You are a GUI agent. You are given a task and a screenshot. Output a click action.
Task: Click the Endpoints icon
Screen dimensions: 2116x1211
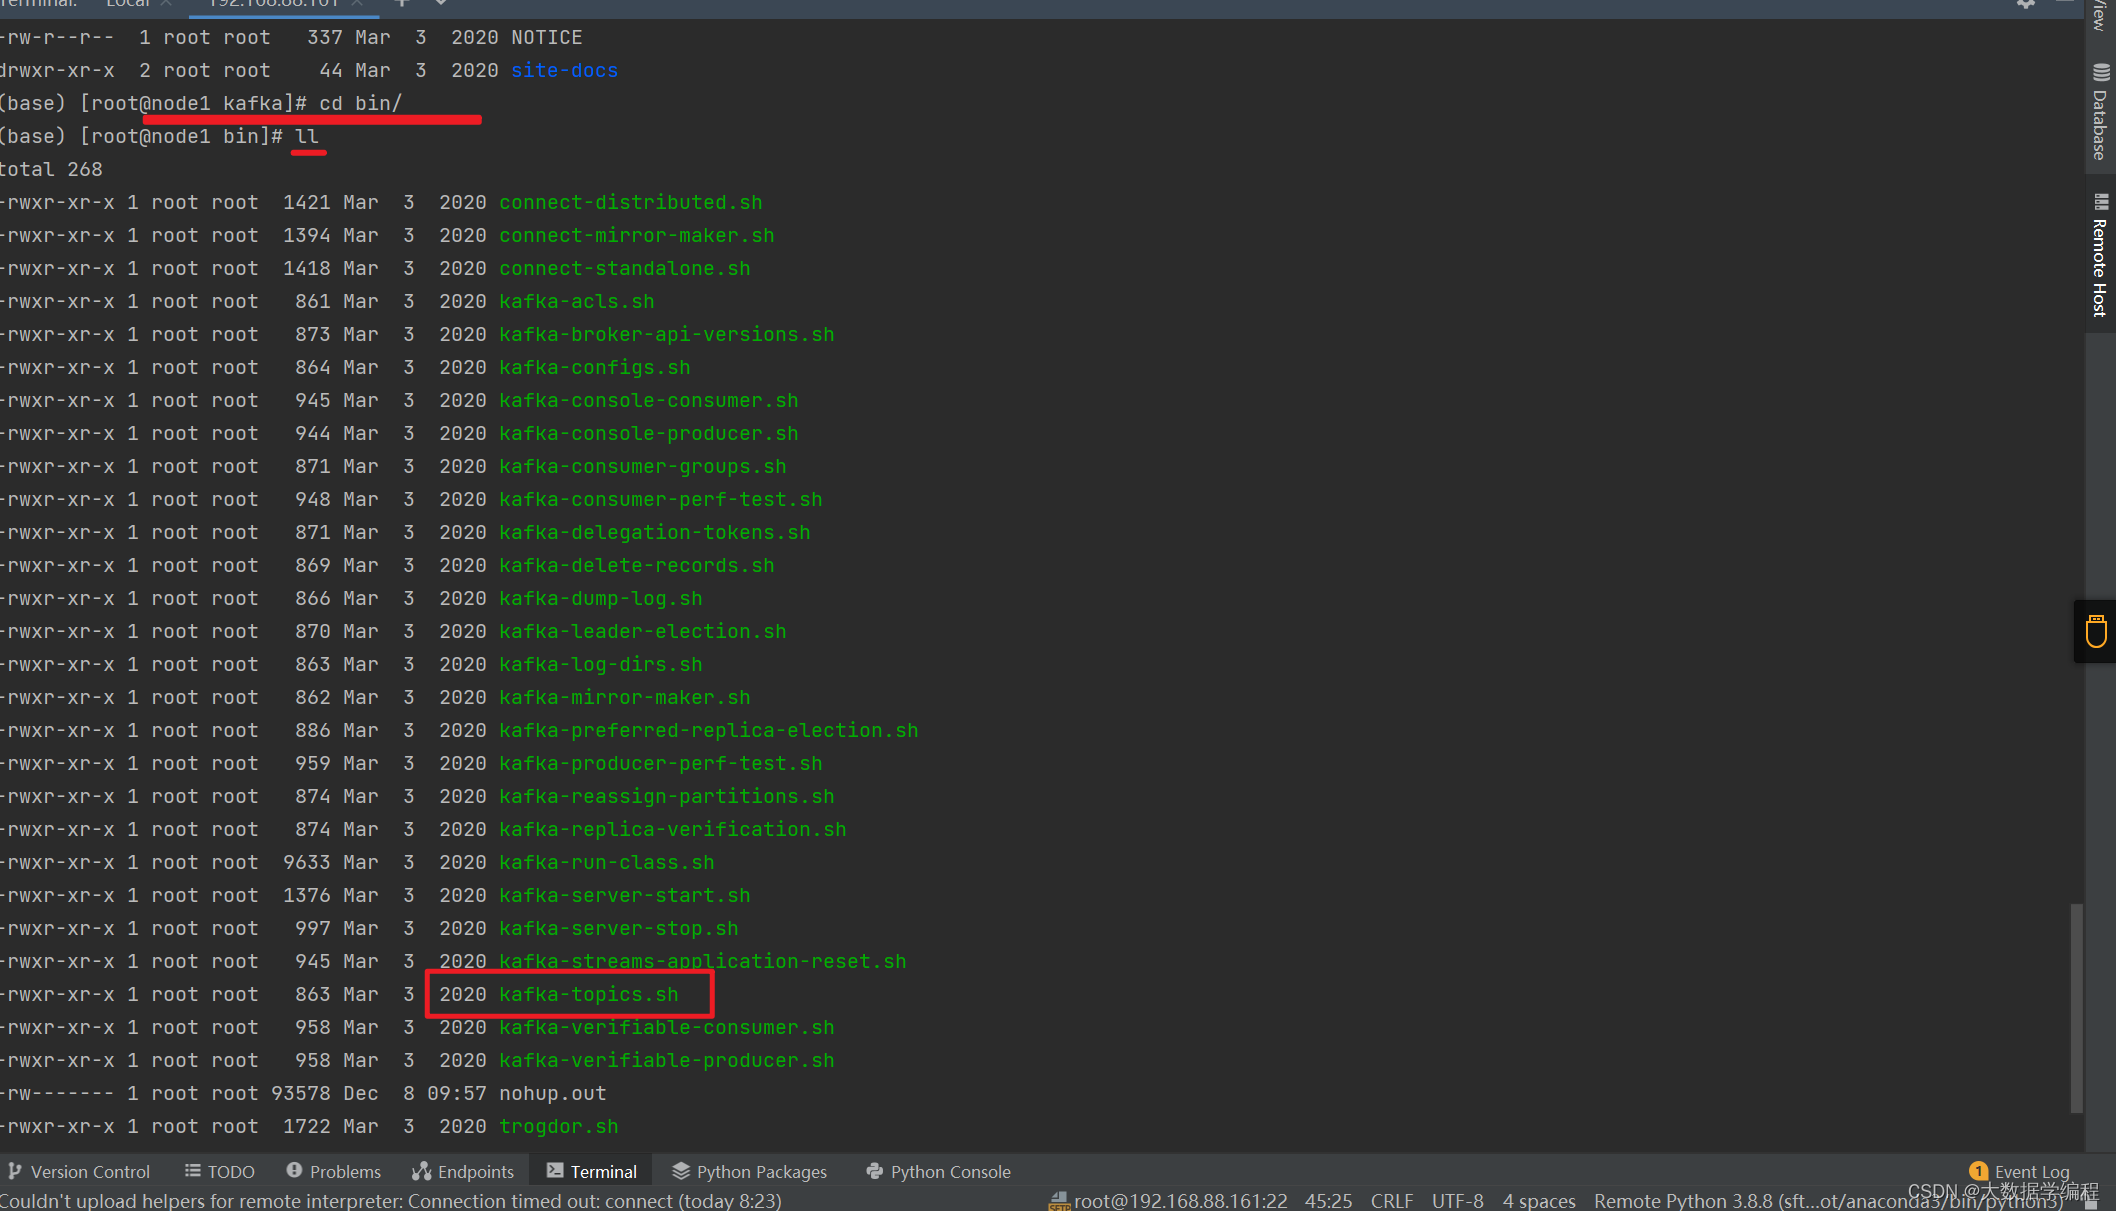point(422,1171)
